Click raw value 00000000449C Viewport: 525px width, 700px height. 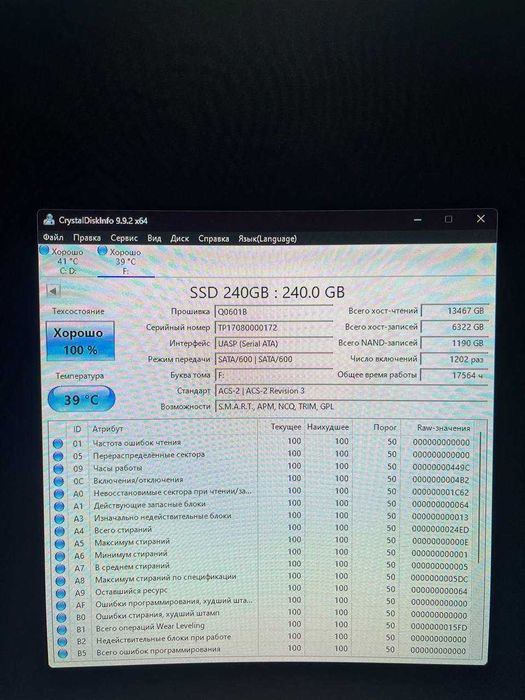(441, 467)
